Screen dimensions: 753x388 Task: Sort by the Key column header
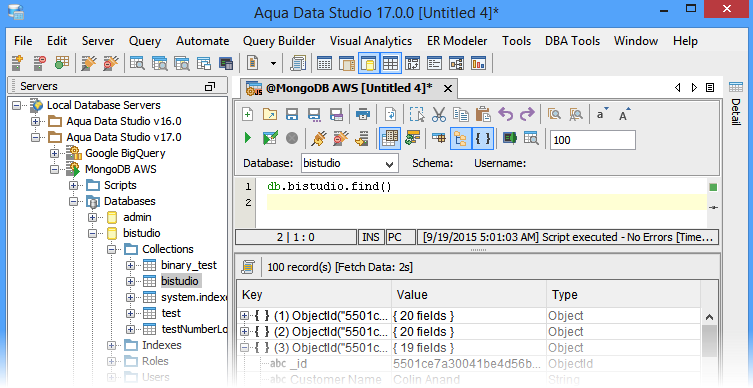pos(314,295)
